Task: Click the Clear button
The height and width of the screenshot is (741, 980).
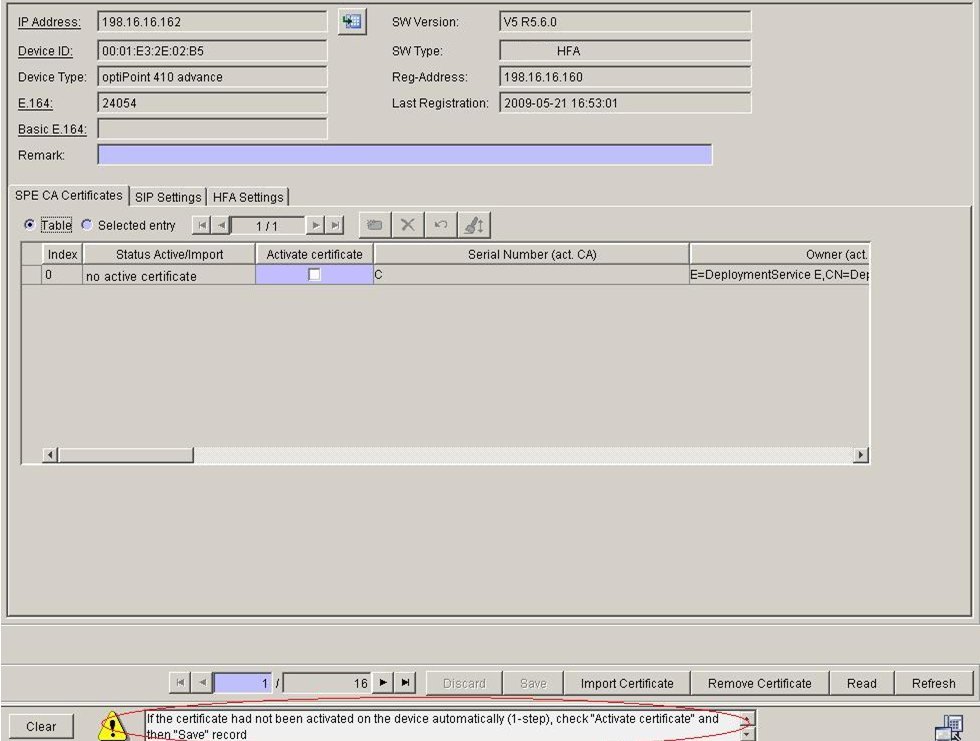Action: [x=41, y=726]
